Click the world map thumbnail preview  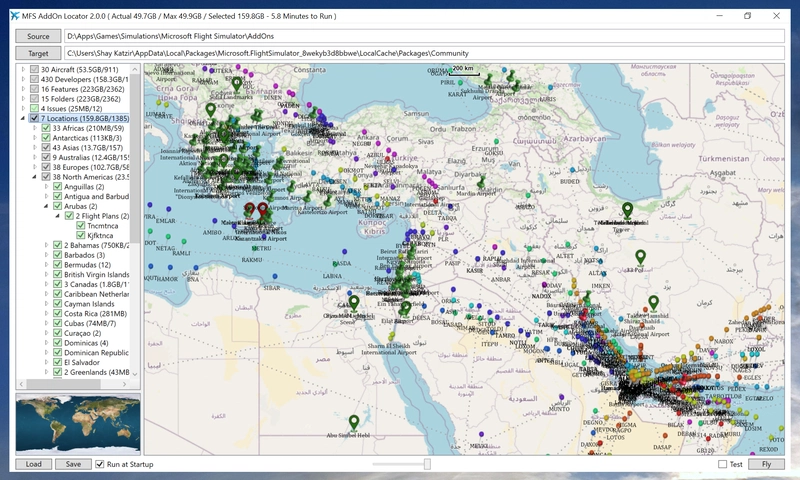click(x=78, y=424)
